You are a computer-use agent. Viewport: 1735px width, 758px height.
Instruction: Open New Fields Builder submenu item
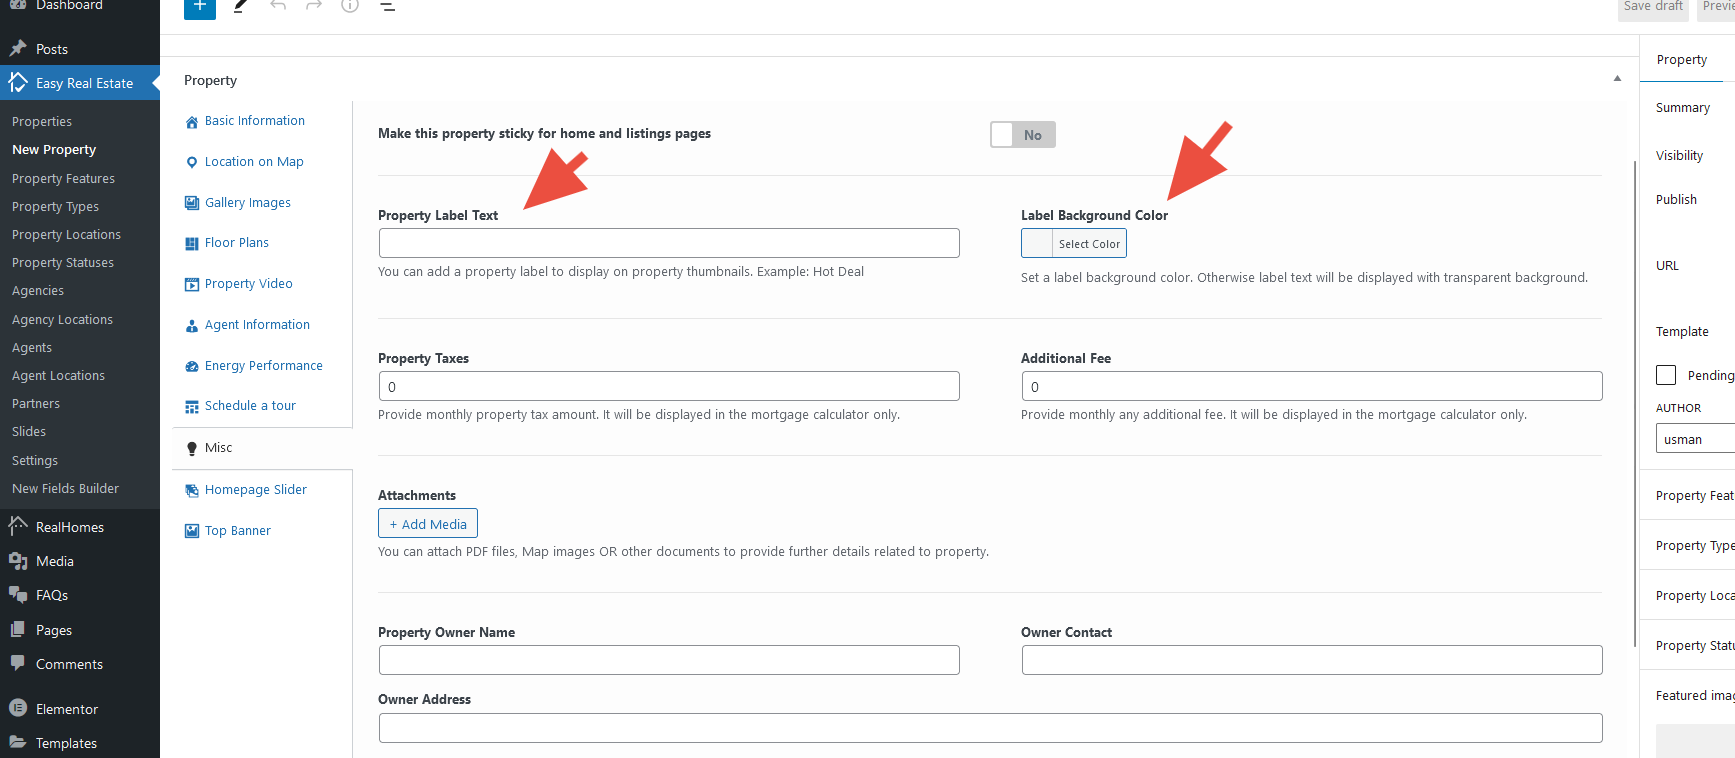point(65,489)
